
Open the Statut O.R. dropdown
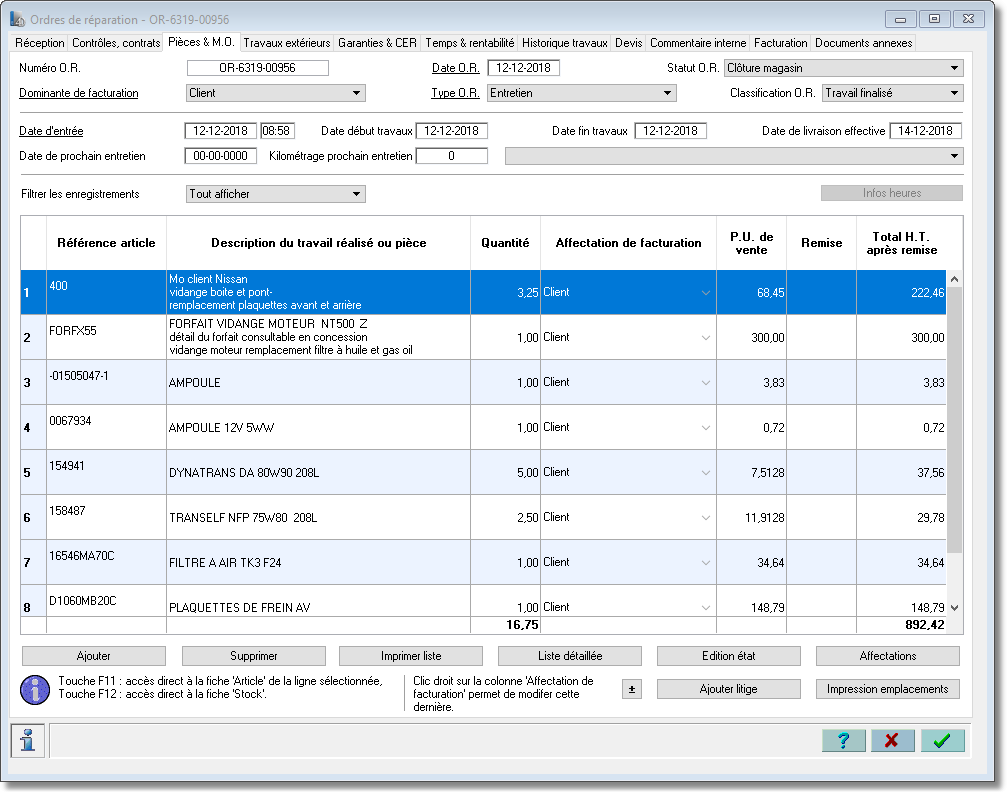(954, 68)
